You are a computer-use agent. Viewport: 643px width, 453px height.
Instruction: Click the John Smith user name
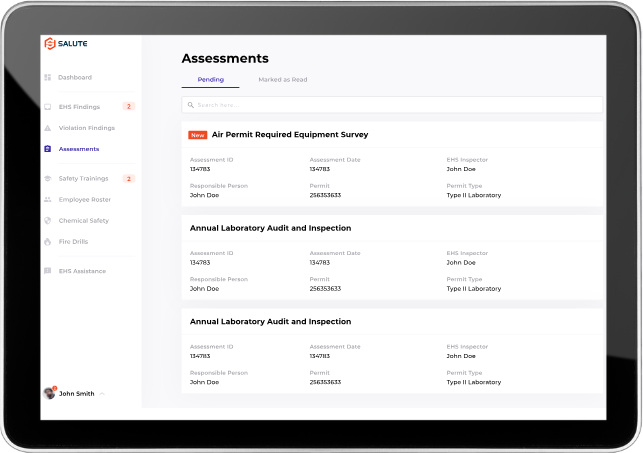[x=76, y=394]
